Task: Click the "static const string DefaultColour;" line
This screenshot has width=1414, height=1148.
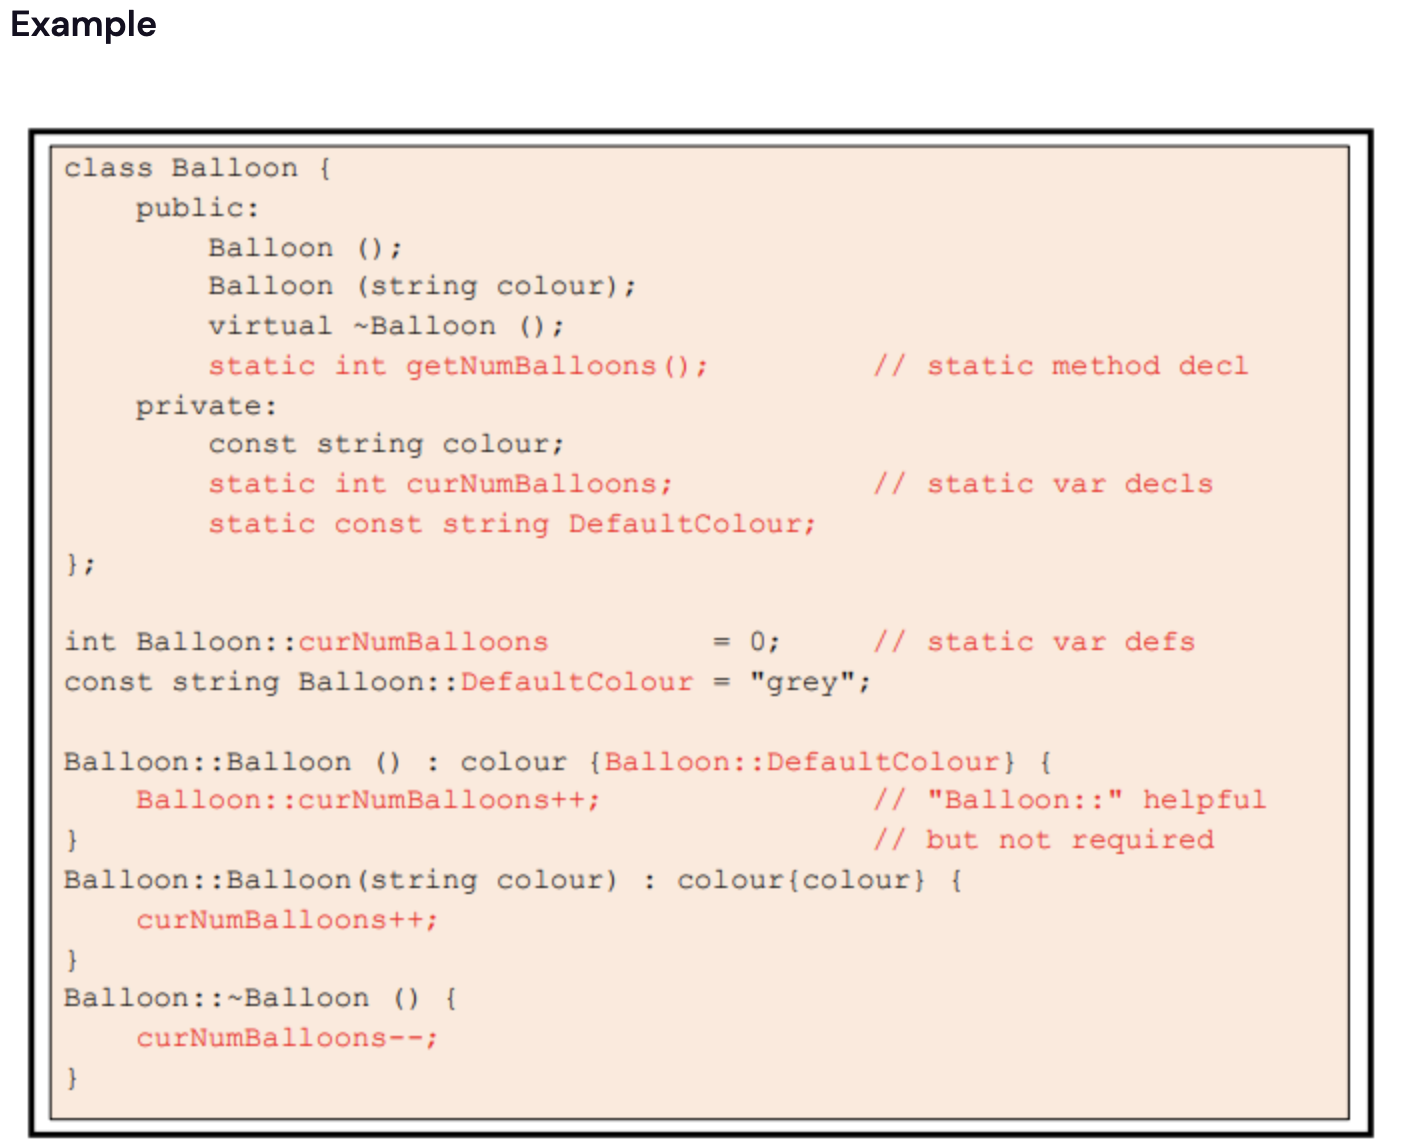Action: pos(512,524)
